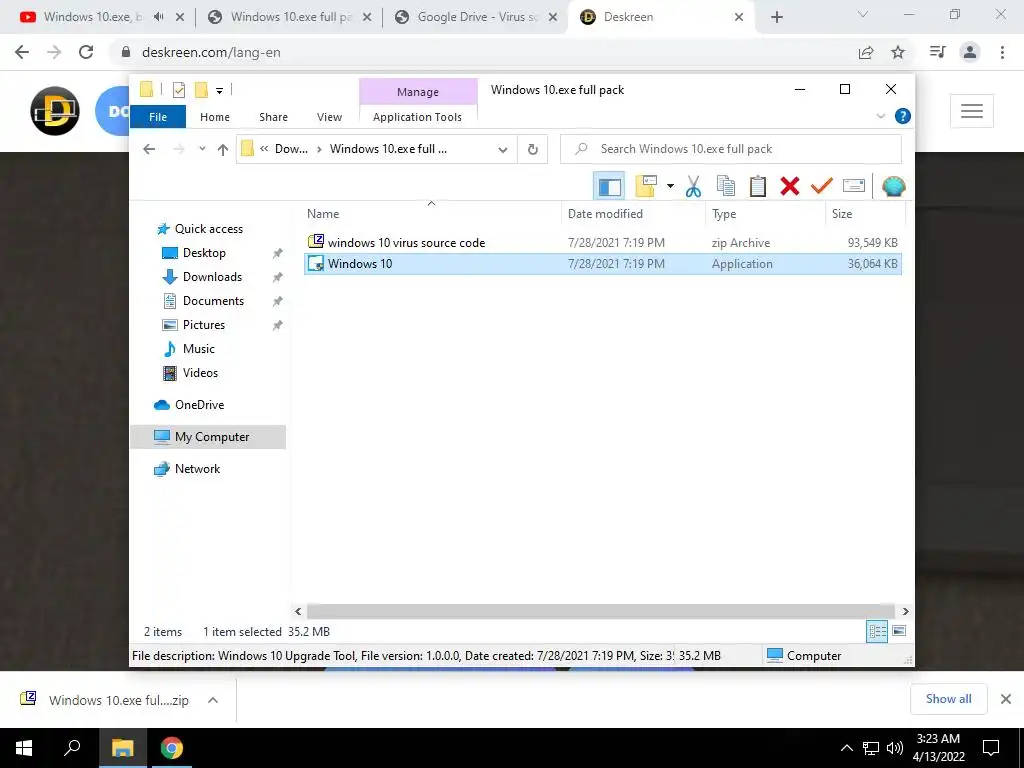Switch to the Google Drive - Virus browser tab

(477, 17)
